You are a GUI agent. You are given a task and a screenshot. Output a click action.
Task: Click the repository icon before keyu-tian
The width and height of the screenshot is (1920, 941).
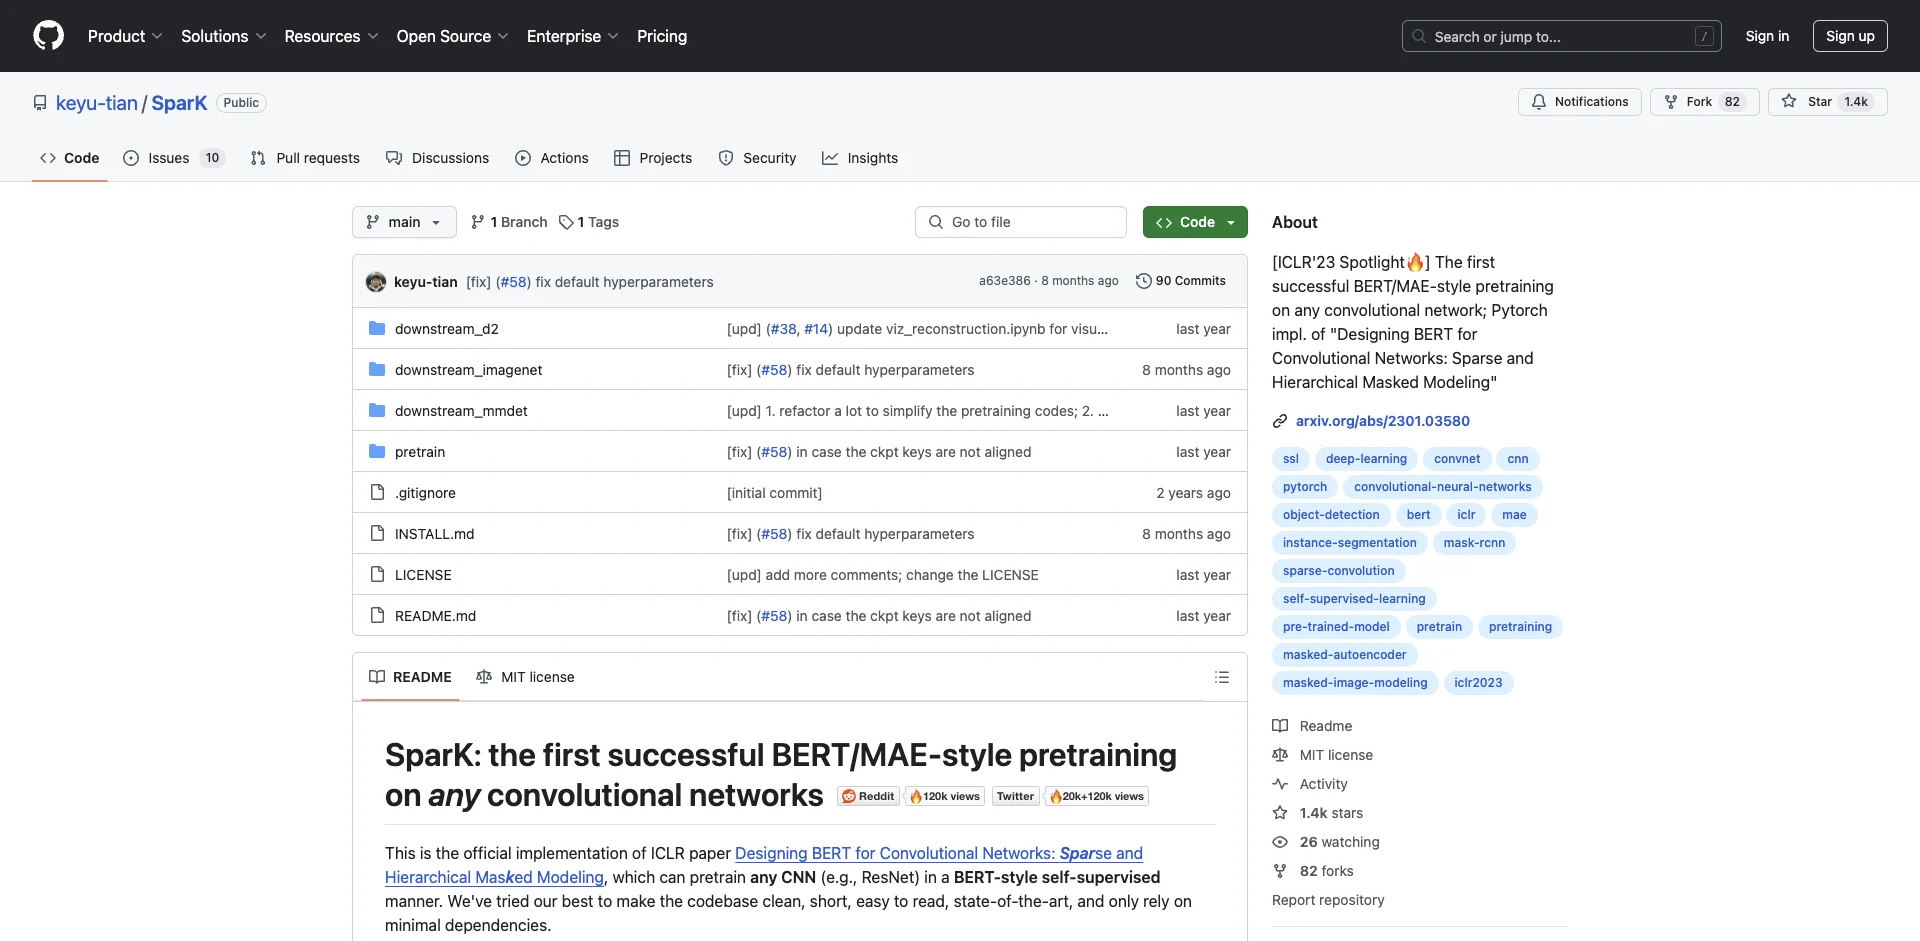point(40,103)
